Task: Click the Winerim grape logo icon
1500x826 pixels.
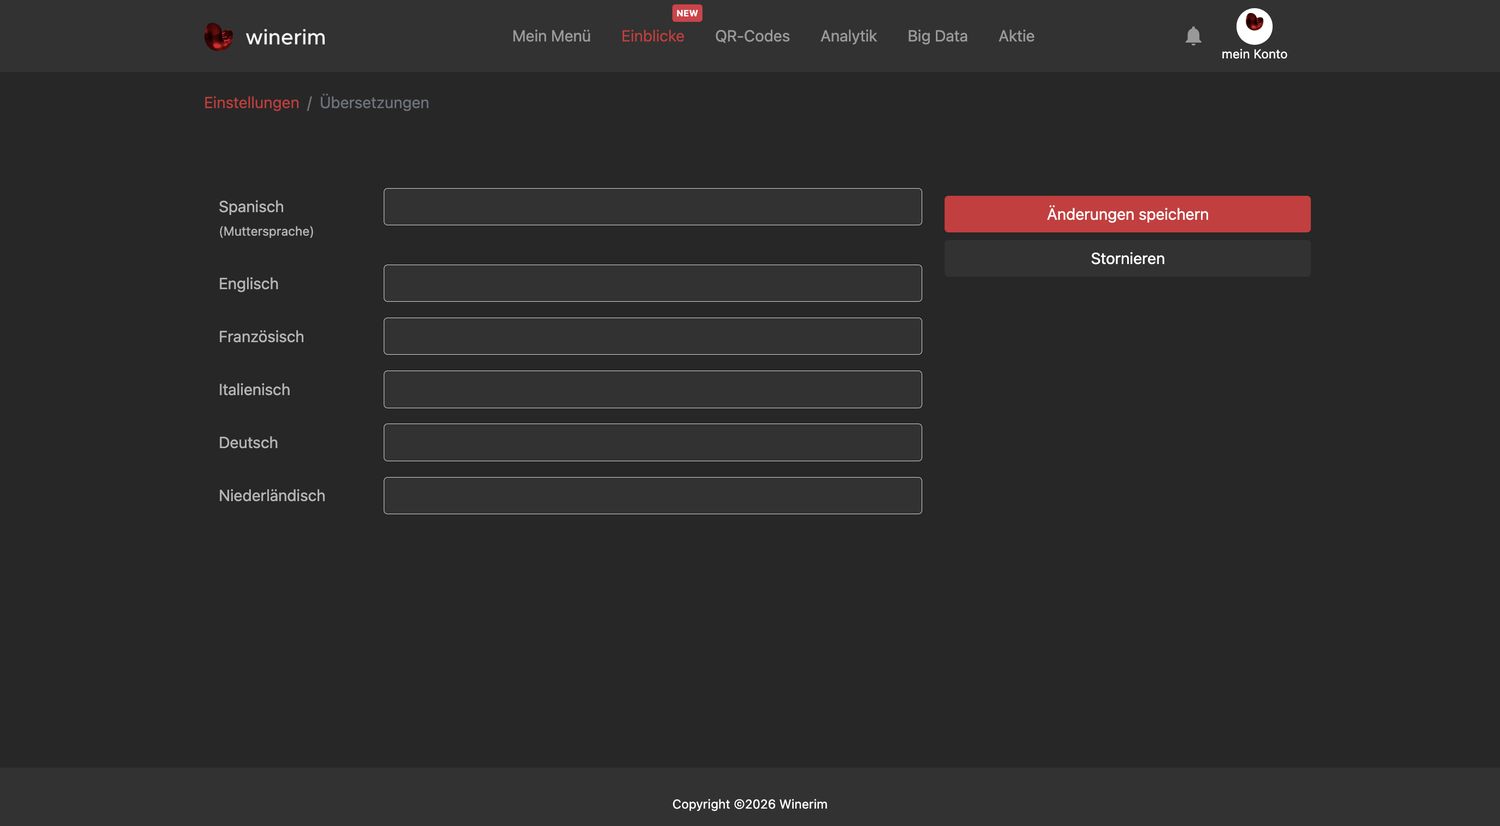Action: 218,37
